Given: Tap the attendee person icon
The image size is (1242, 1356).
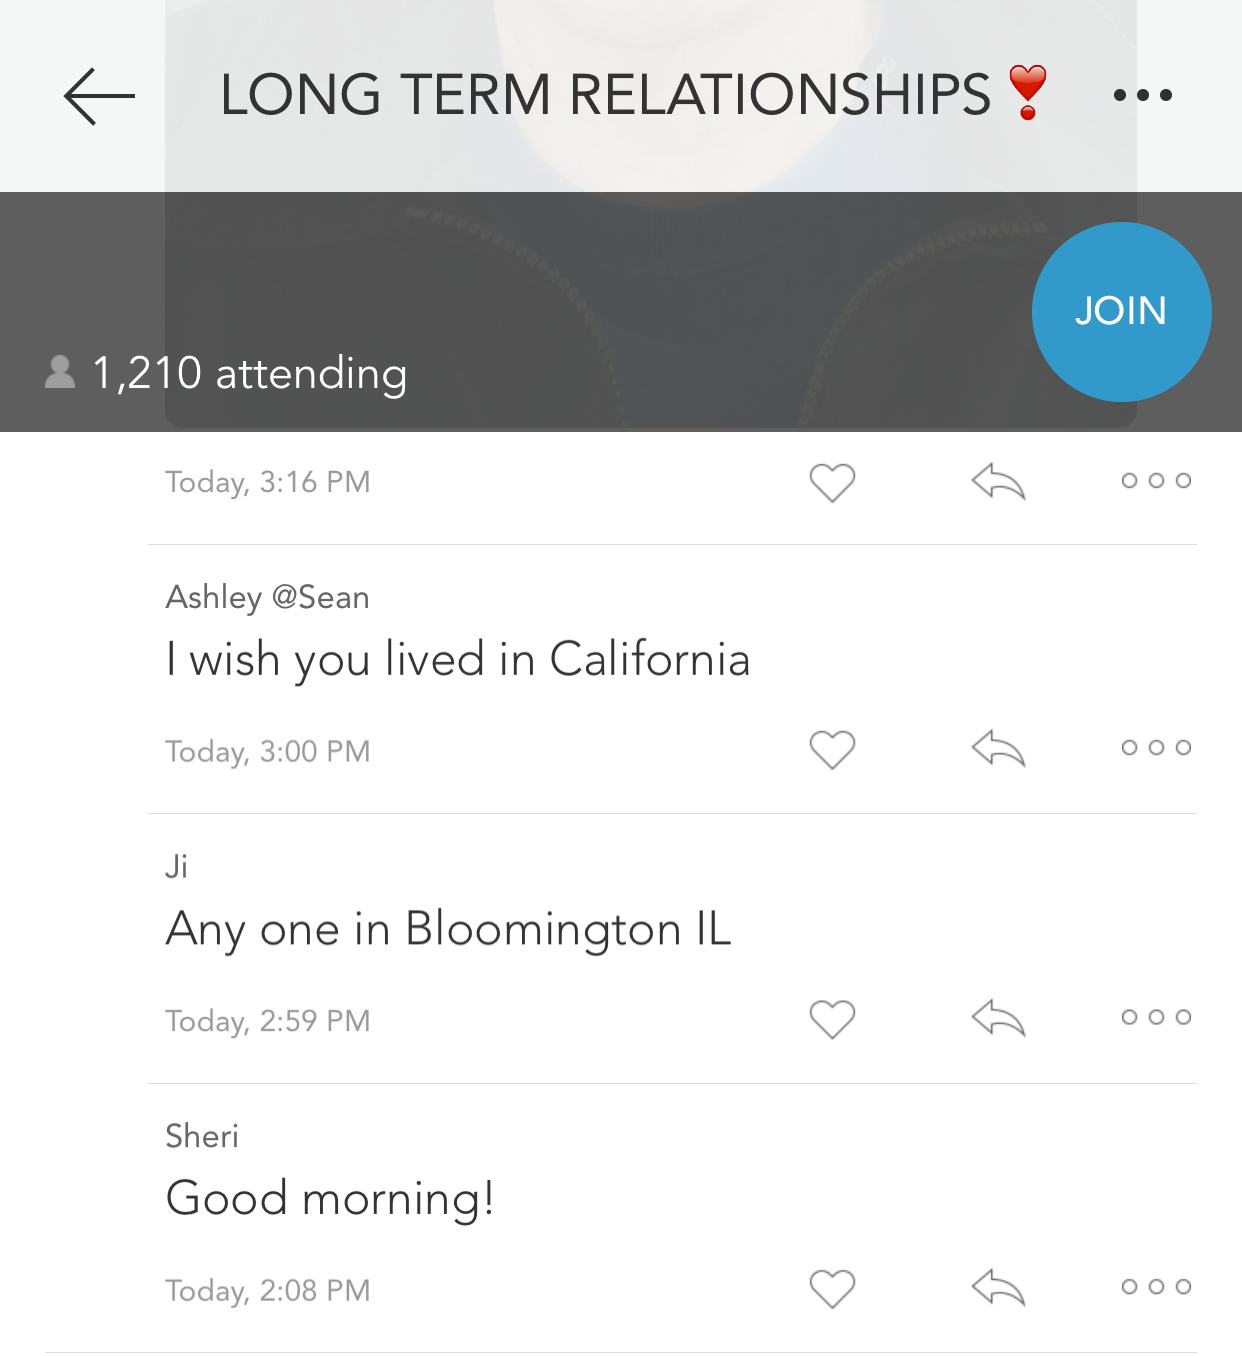Looking at the screenshot, I should point(60,372).
